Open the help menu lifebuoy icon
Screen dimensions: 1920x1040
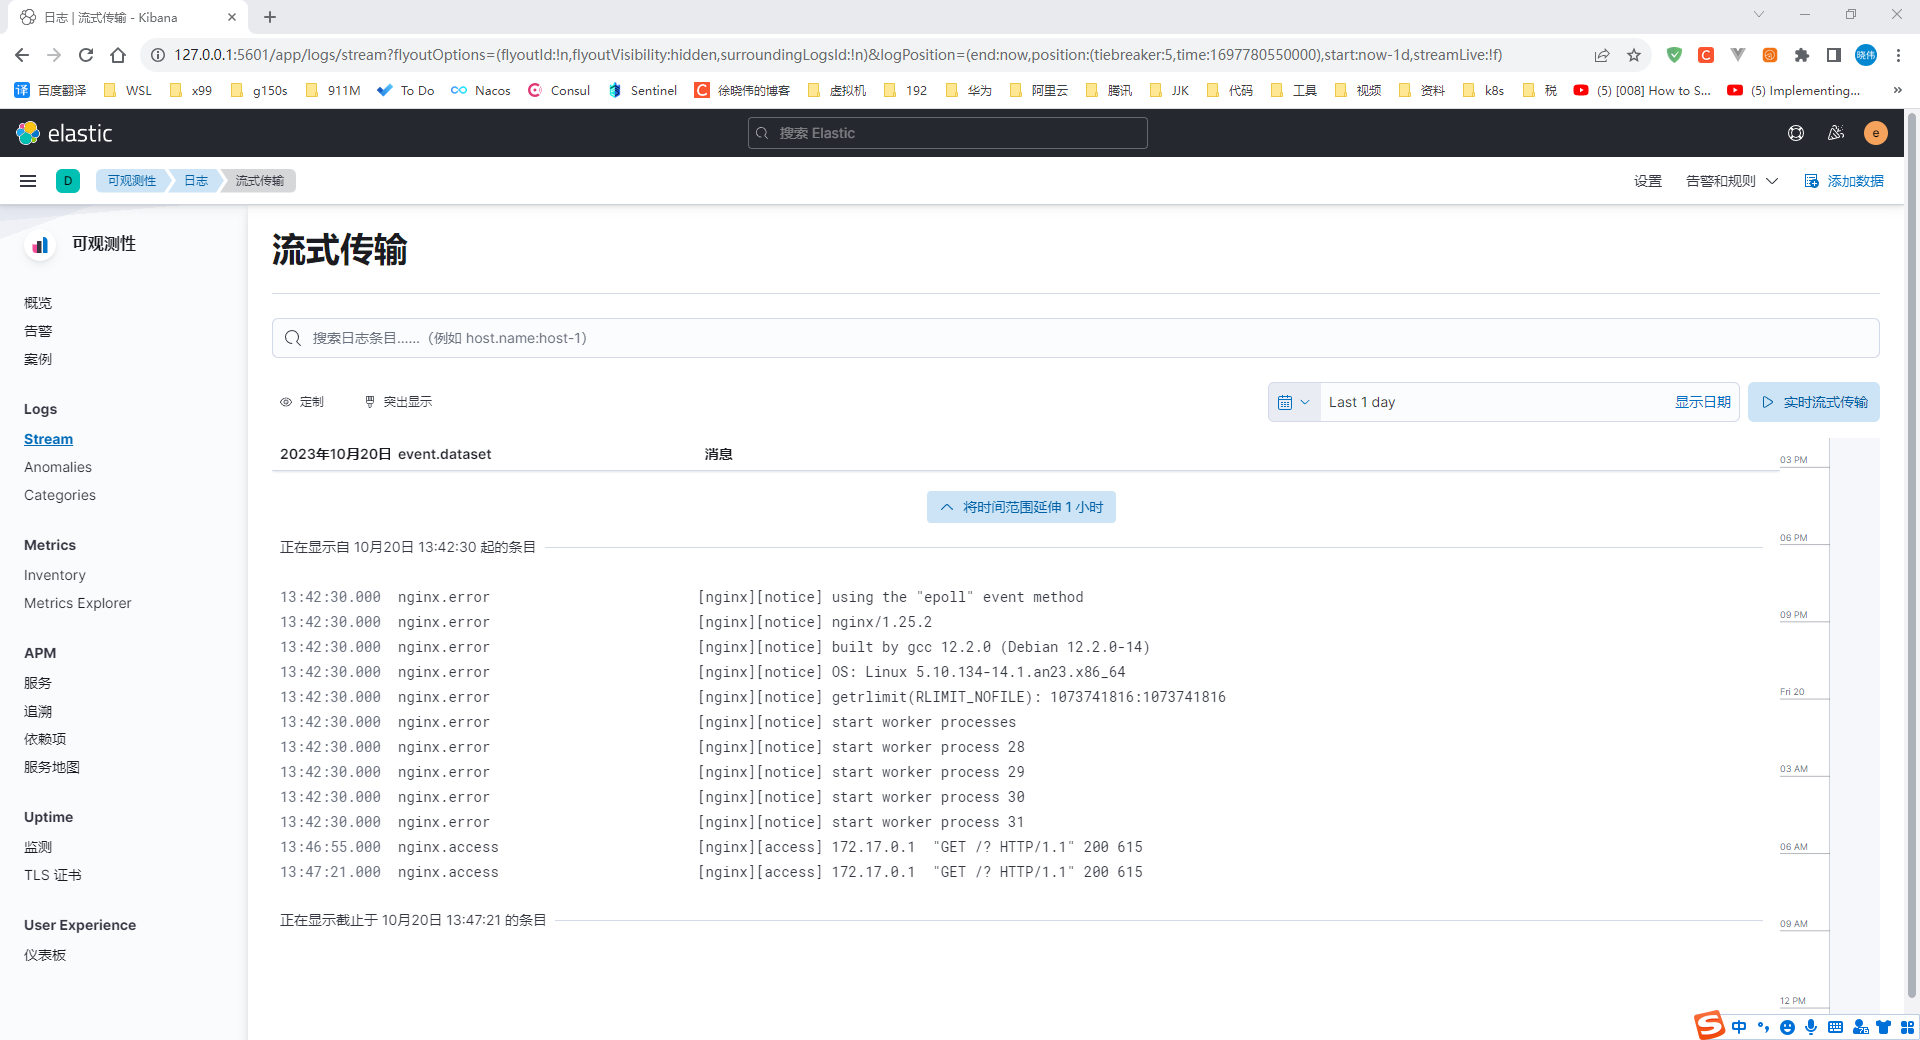point(1796,133)
